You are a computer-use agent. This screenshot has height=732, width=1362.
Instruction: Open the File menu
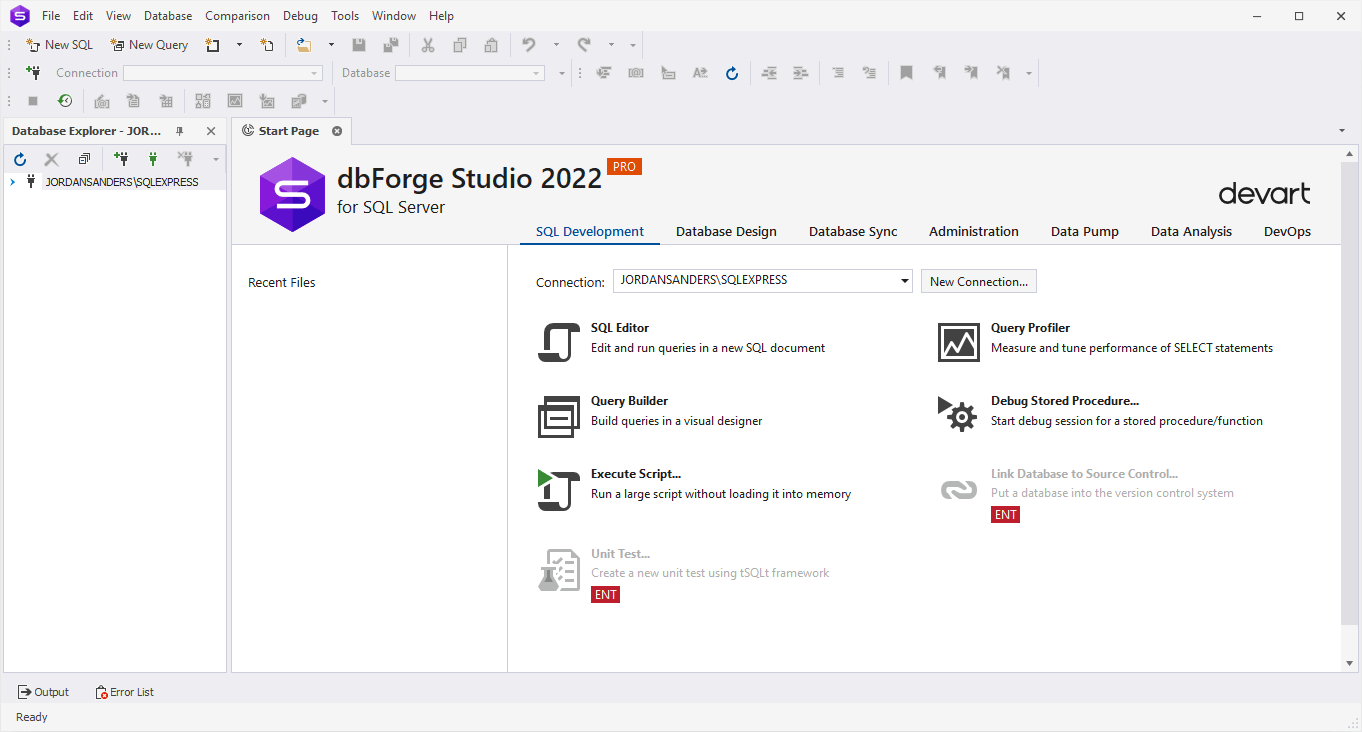click(x=51, y=16)
